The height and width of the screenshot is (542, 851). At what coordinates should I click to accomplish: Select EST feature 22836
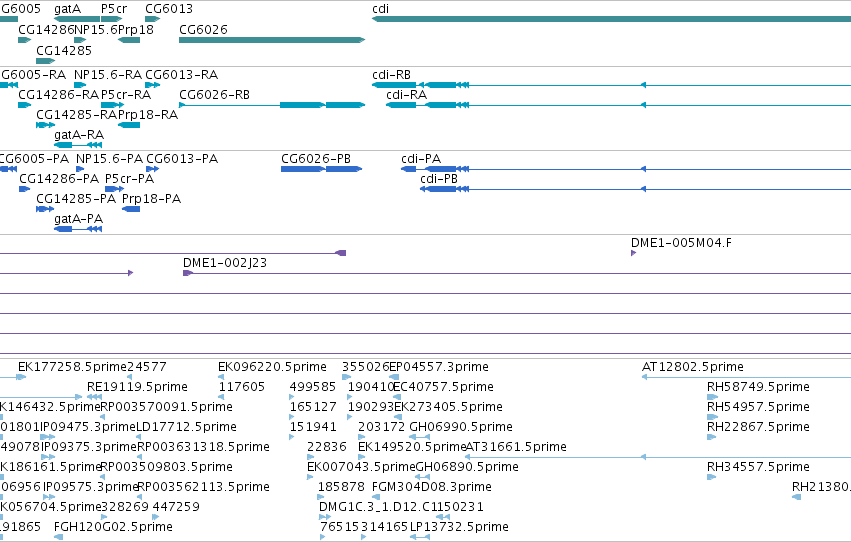[310, 457]
